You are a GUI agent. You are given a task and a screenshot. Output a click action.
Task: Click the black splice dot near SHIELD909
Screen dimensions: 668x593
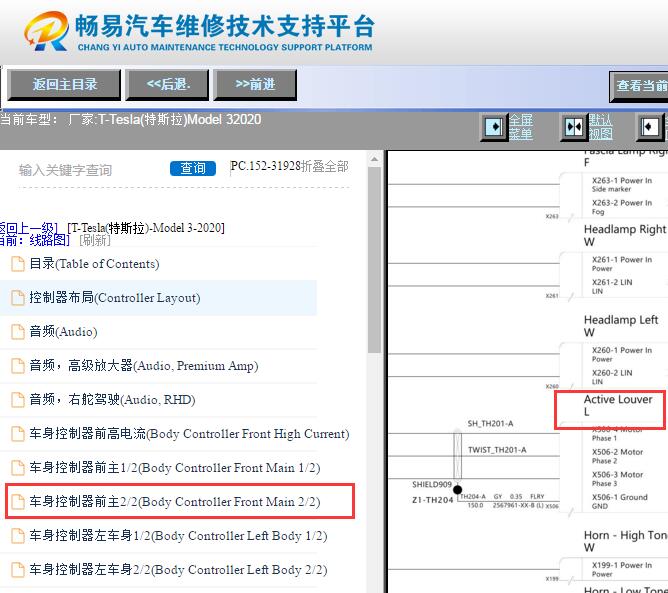(x=458, y=489)
